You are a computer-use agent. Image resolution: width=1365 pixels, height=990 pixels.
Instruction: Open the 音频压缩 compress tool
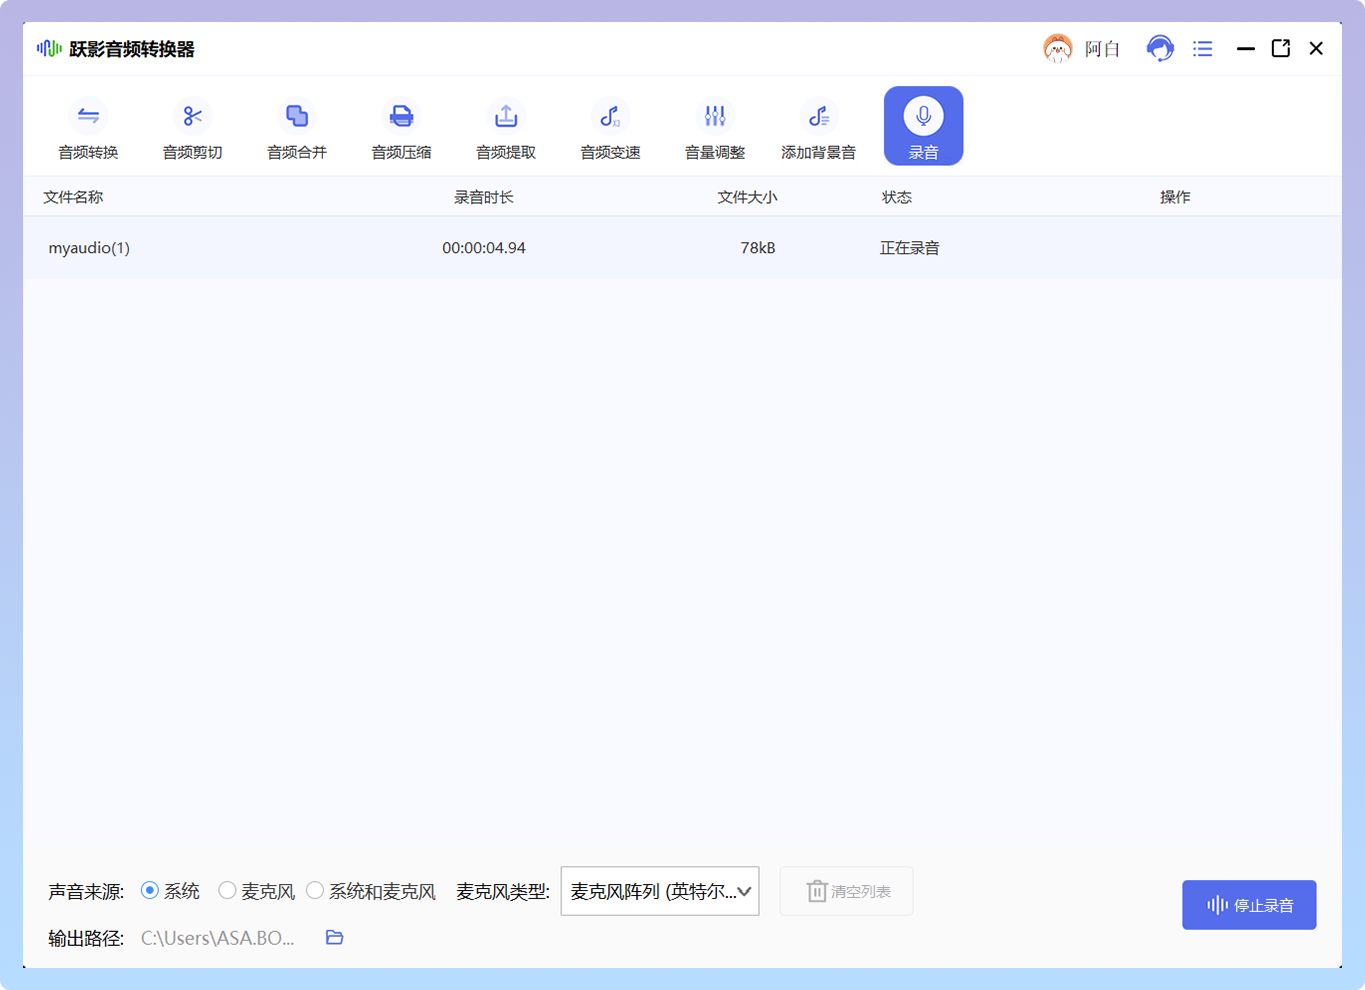pos(401,128)
